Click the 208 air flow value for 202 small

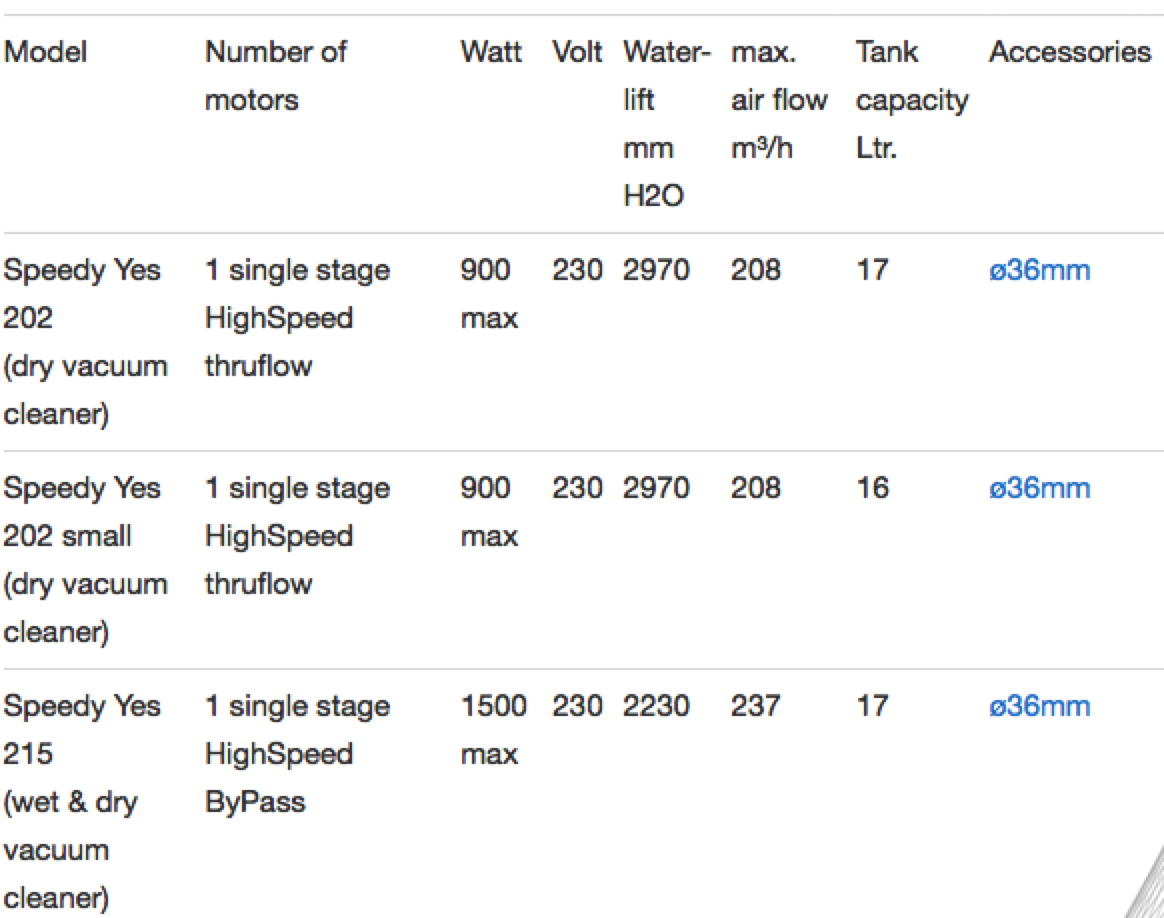pyautogui.click(x=756, y=488)
